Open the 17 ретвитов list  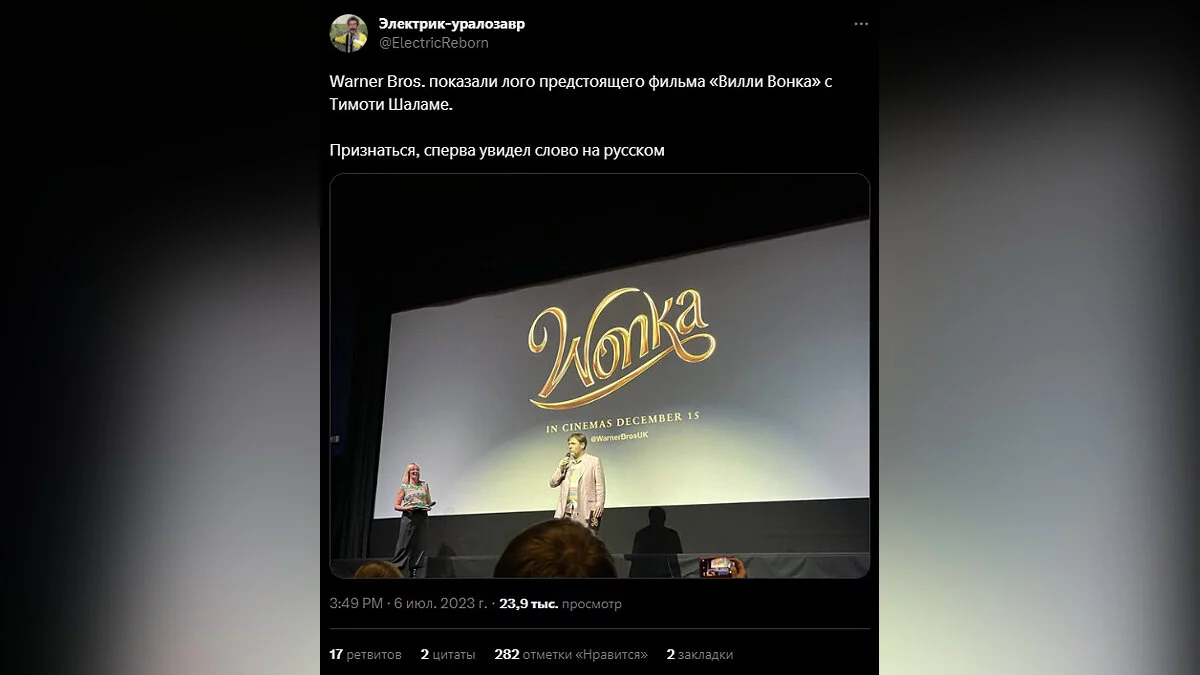coord(365,654)
